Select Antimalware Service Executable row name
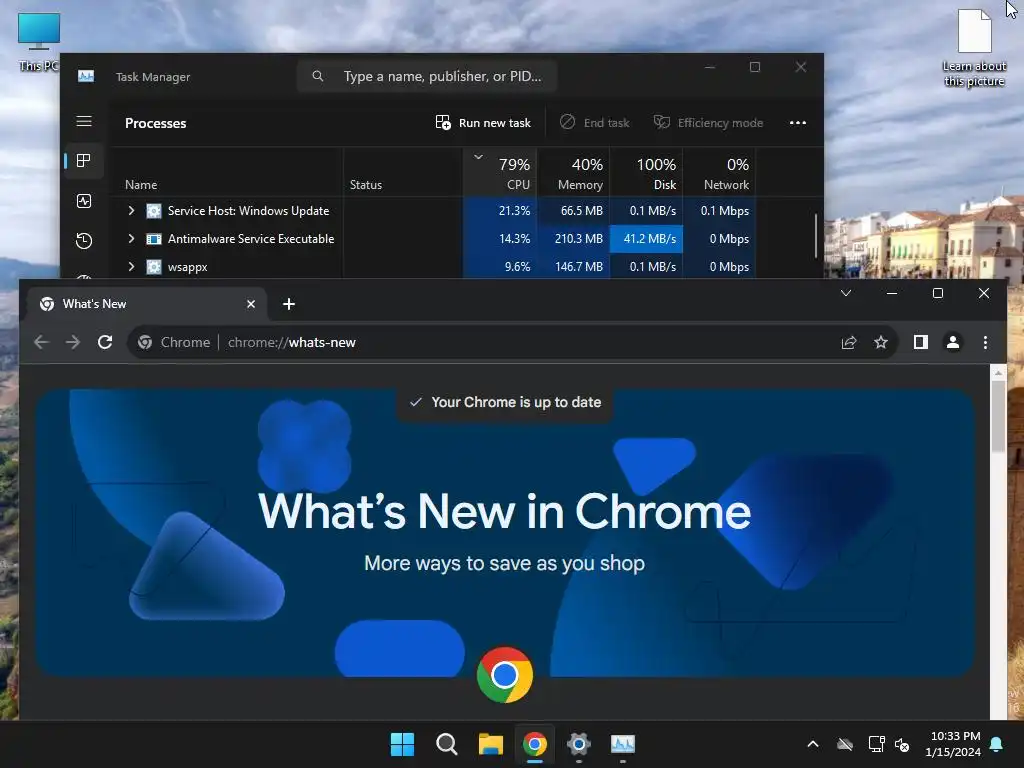Screen dimensions: 1024x768 pyautogui.click(x=251, y=239)
